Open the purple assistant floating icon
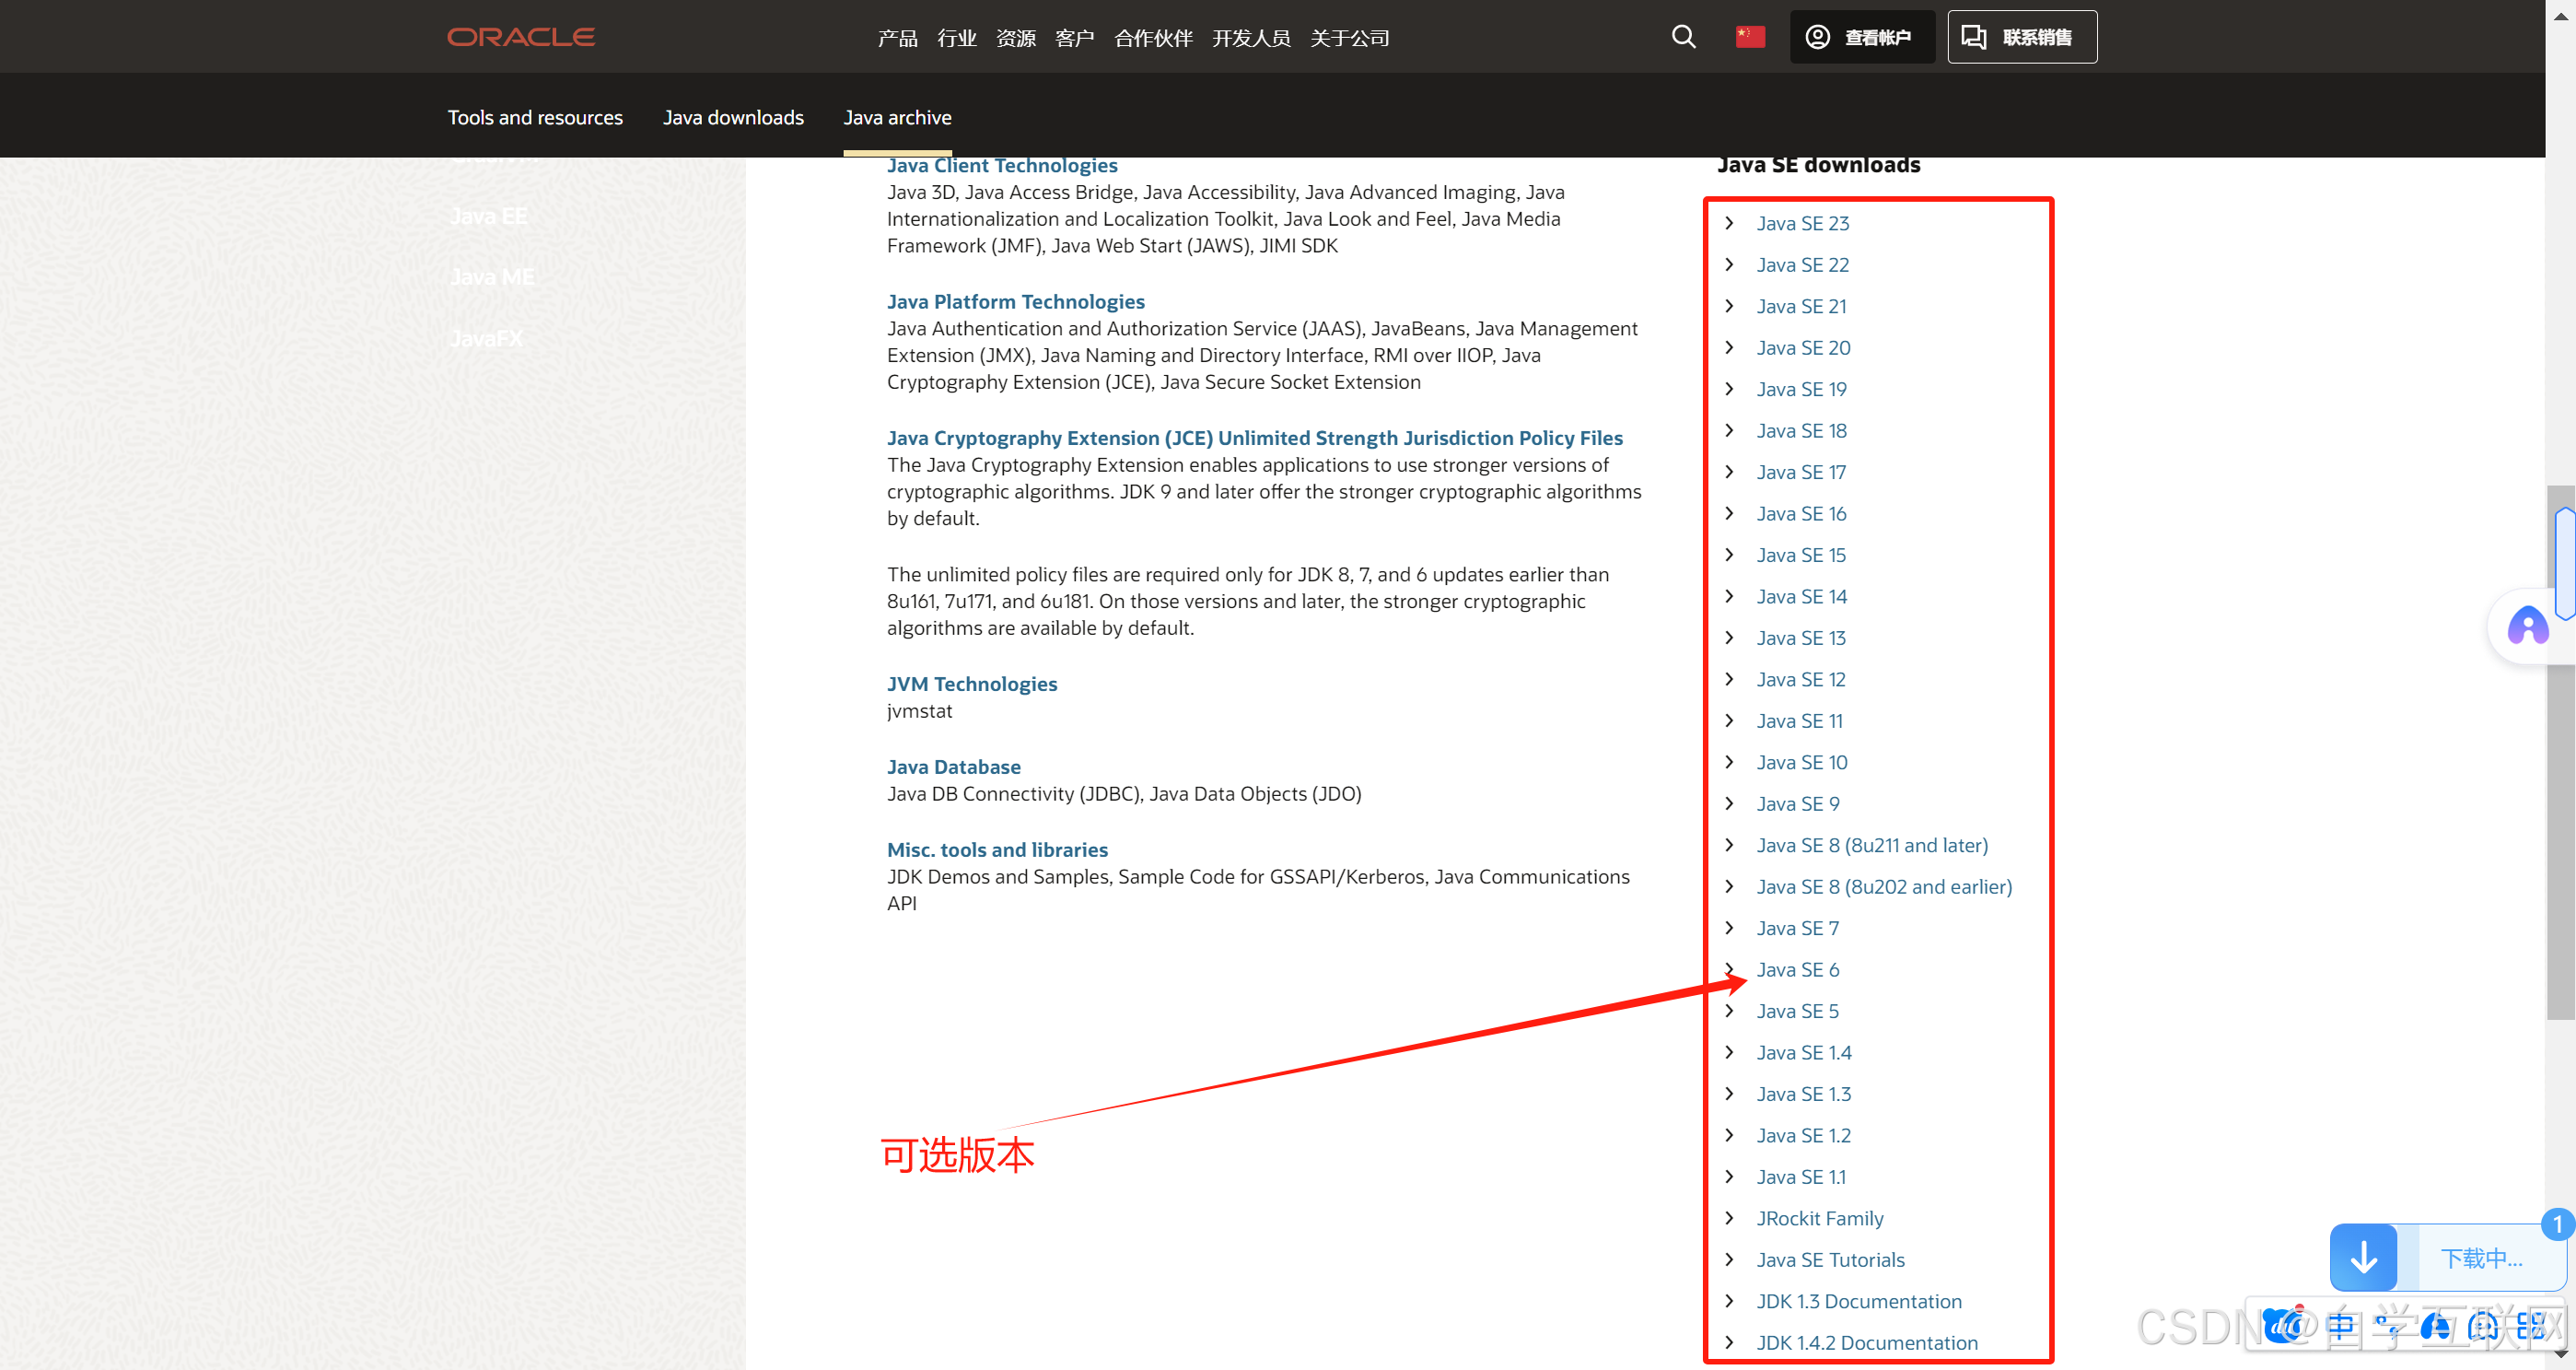This screenshot has height=1370, width=2576. [2528, 627]
